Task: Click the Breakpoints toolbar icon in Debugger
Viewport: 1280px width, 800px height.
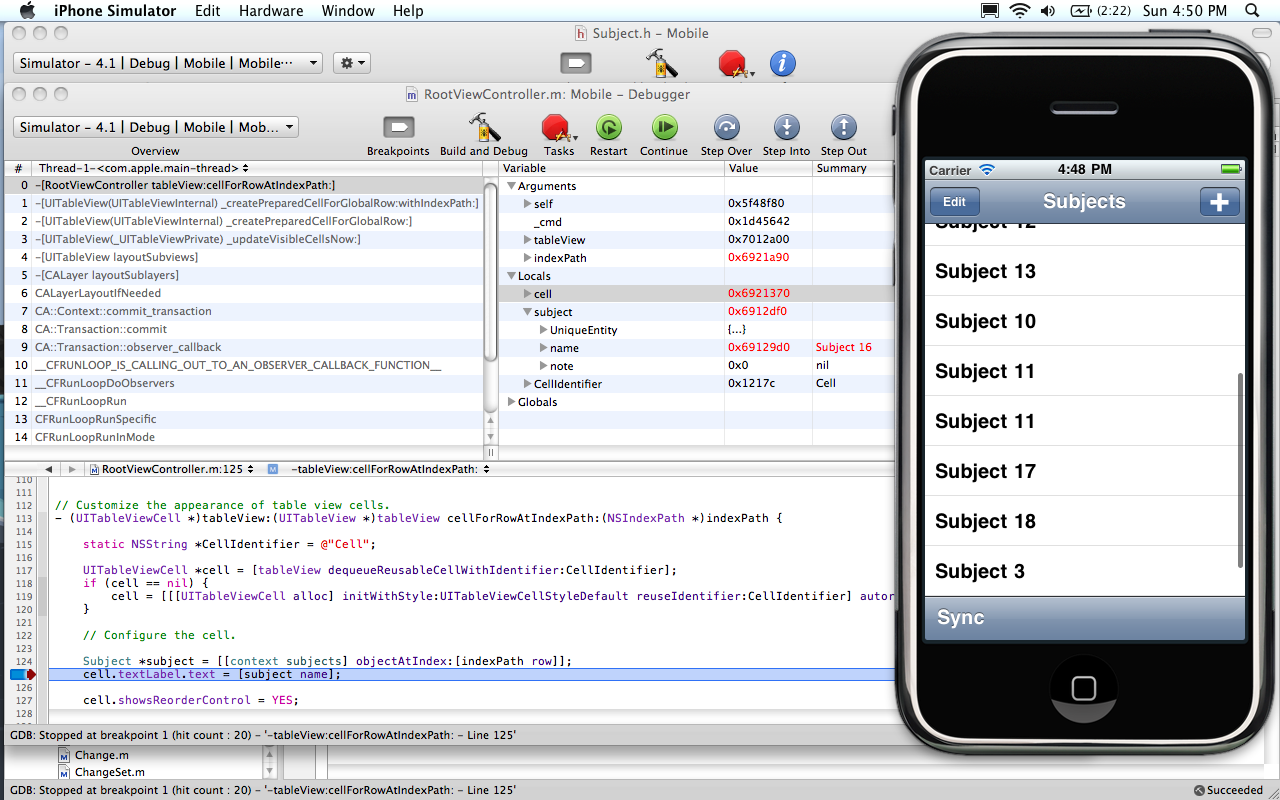Action: click(x=398, y=128)
